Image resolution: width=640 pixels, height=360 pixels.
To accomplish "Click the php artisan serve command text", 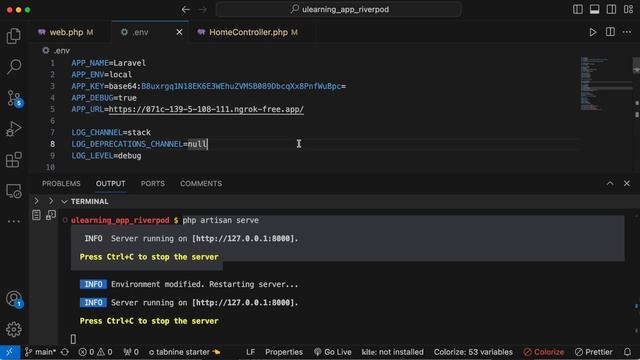I will 220,220.
